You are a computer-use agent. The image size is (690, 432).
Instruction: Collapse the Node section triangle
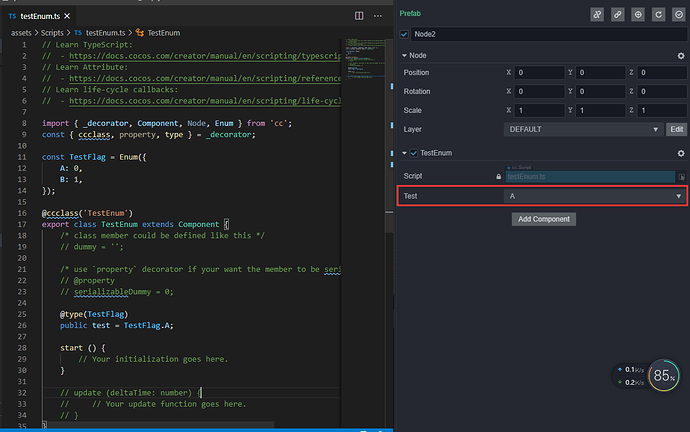(x=404, y=55)
